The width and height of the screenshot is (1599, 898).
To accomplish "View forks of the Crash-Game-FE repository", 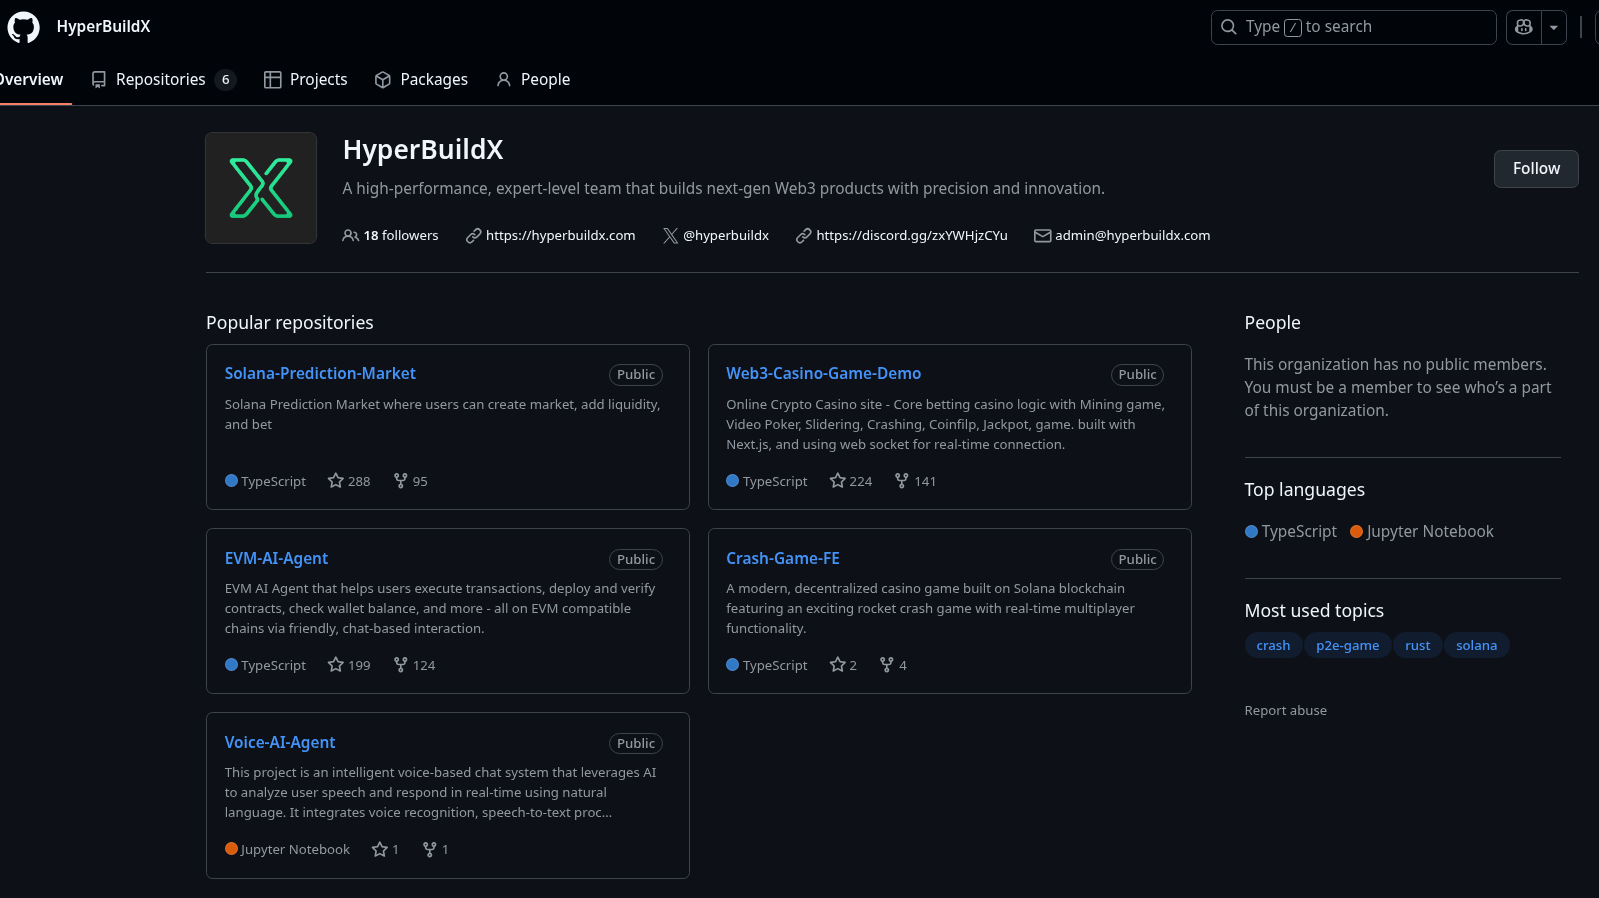I will [893, 665].
